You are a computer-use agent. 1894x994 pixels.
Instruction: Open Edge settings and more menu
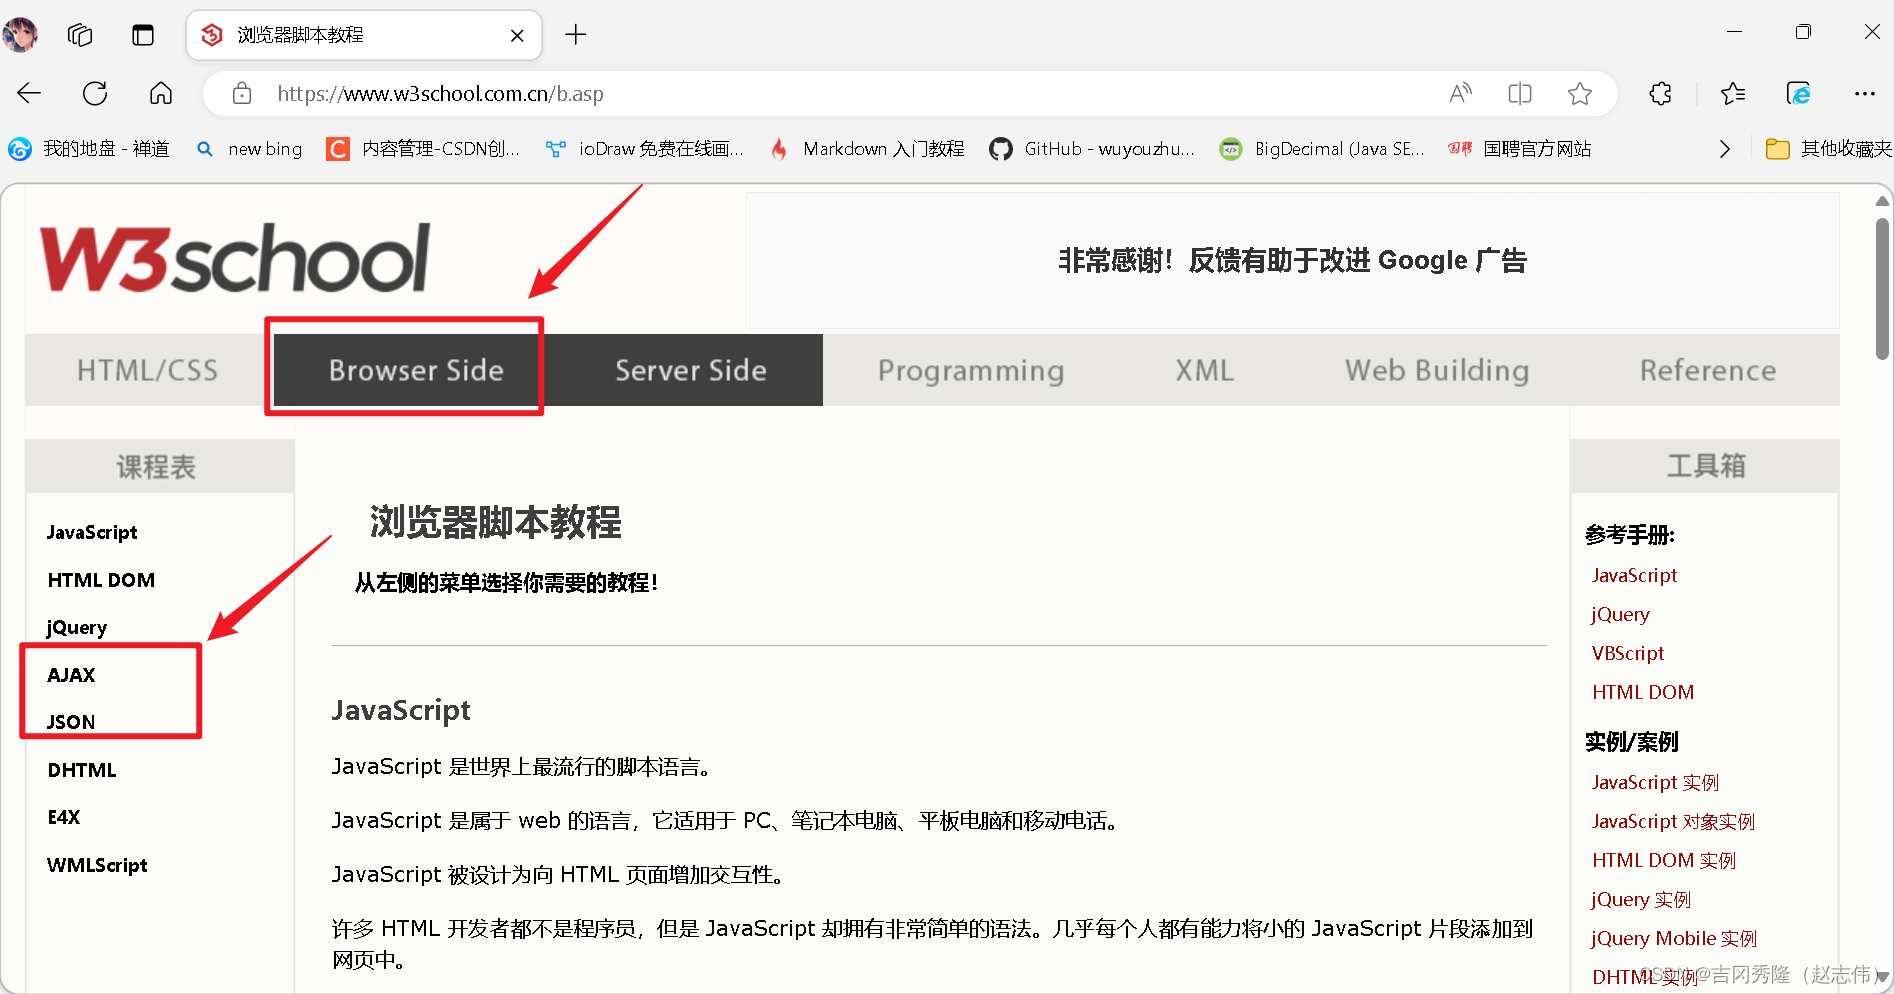1865,94
